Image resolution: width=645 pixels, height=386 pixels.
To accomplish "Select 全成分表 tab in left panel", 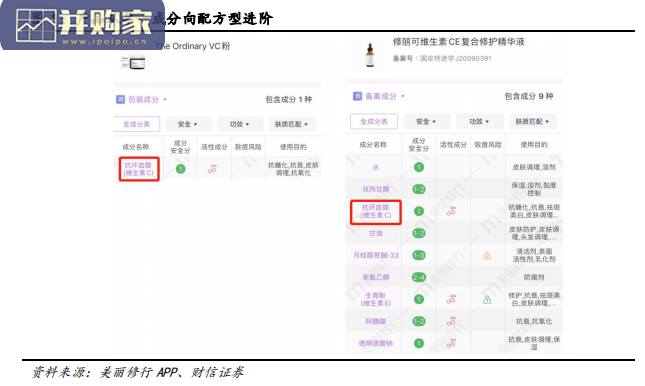I will pyautogui.click(x=137, y=124).
